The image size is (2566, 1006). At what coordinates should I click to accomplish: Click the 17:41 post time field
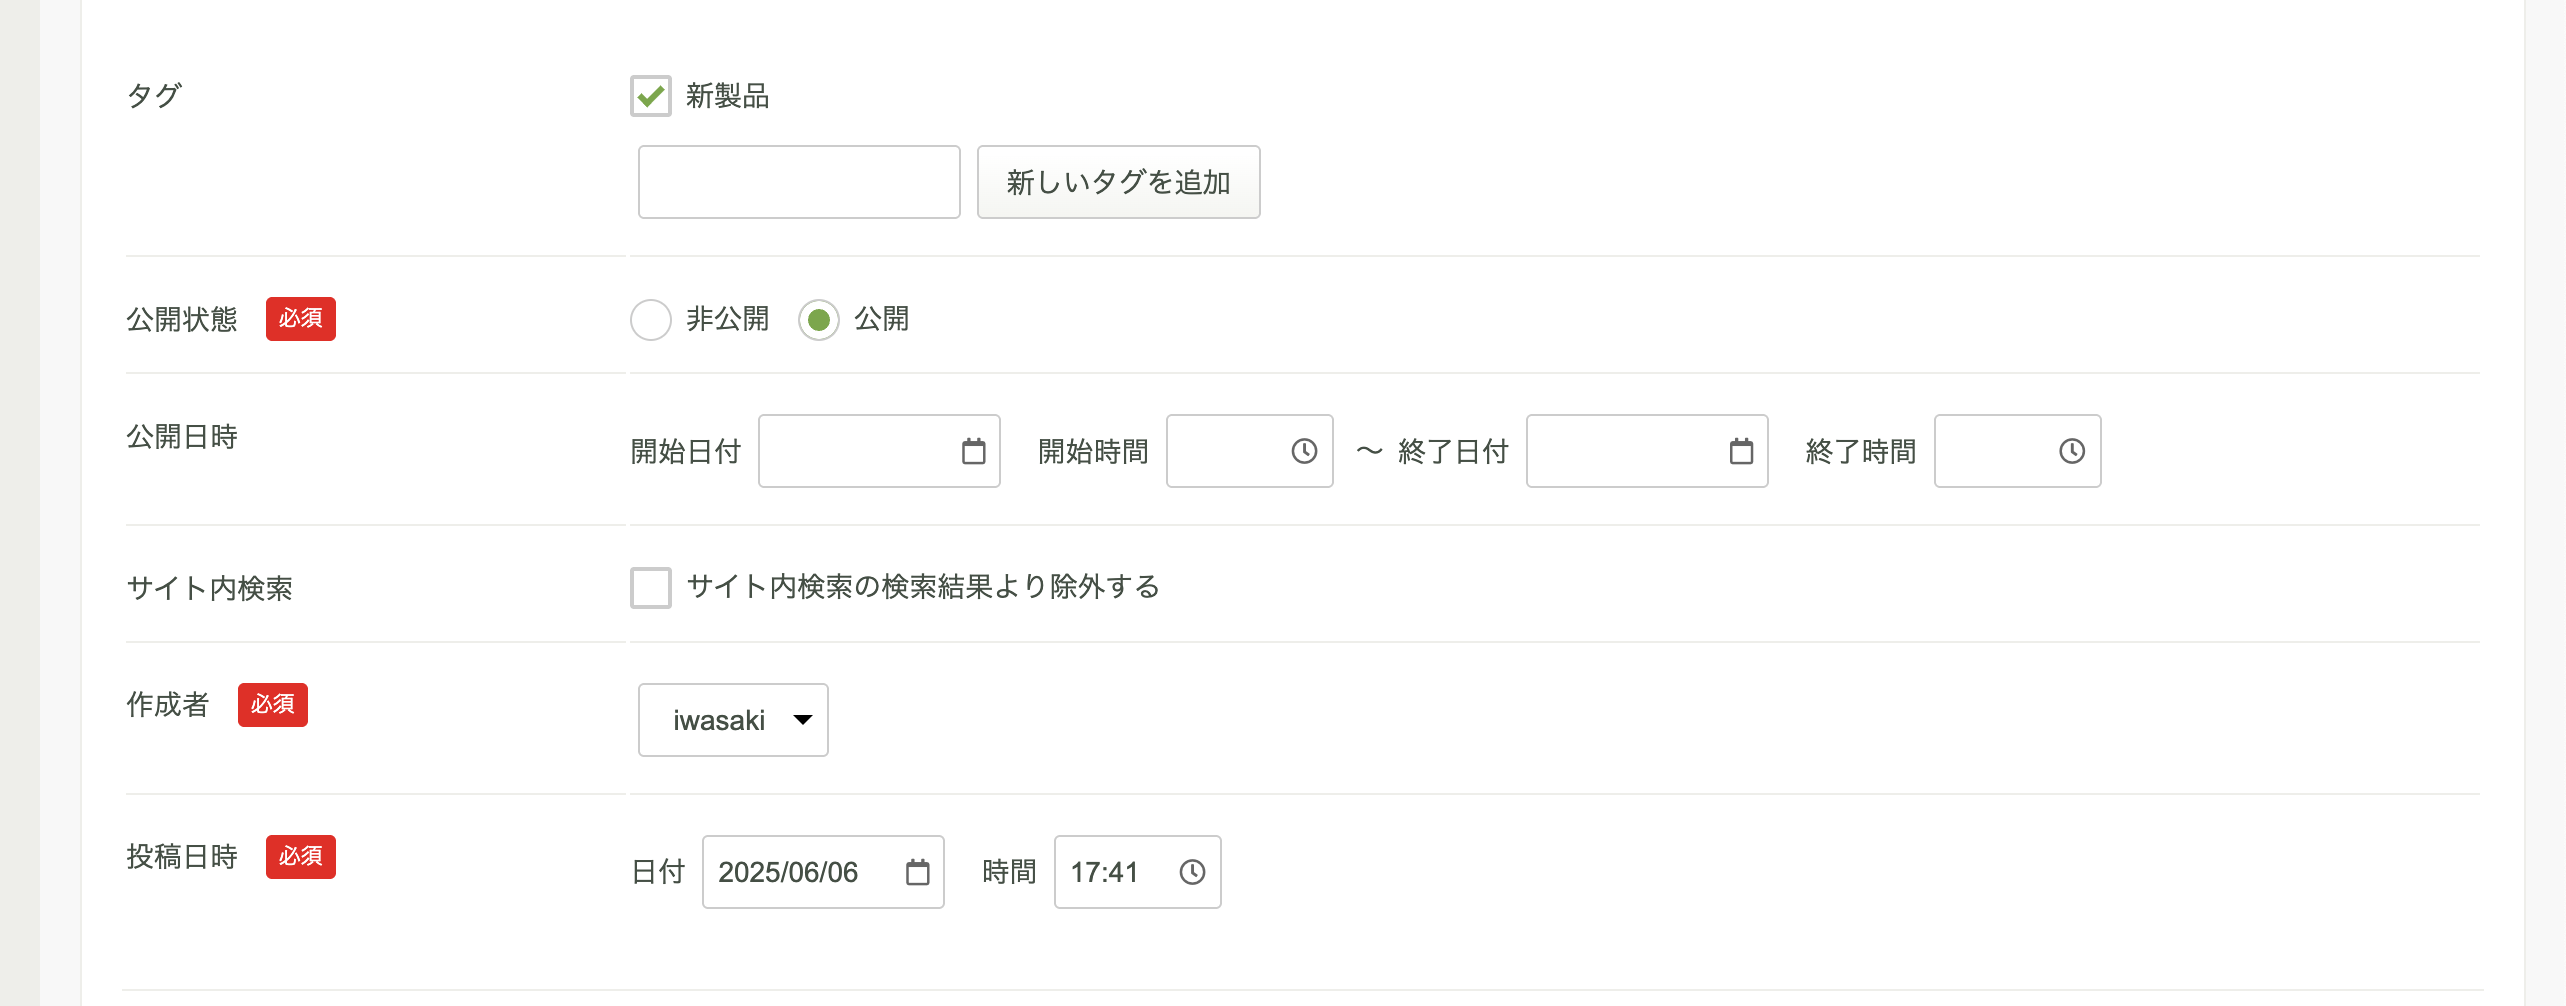point(1137,872)
